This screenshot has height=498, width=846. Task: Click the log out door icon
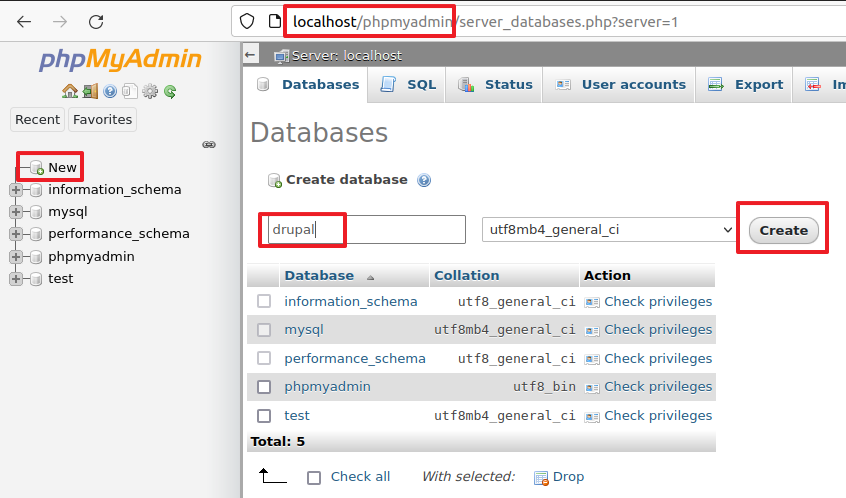[x=90, y=91]
